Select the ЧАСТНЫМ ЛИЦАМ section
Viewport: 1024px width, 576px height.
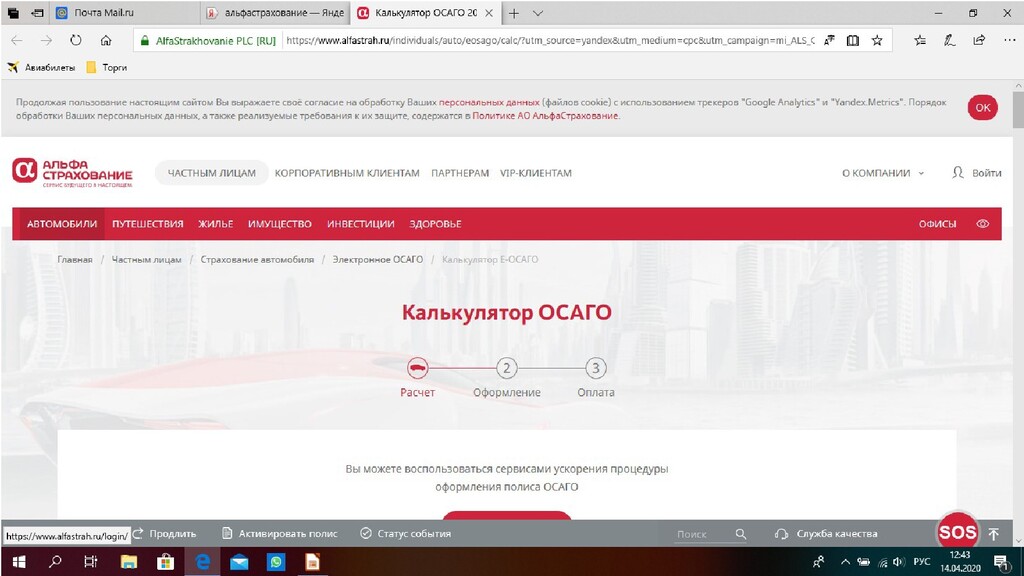coord(212,173)
